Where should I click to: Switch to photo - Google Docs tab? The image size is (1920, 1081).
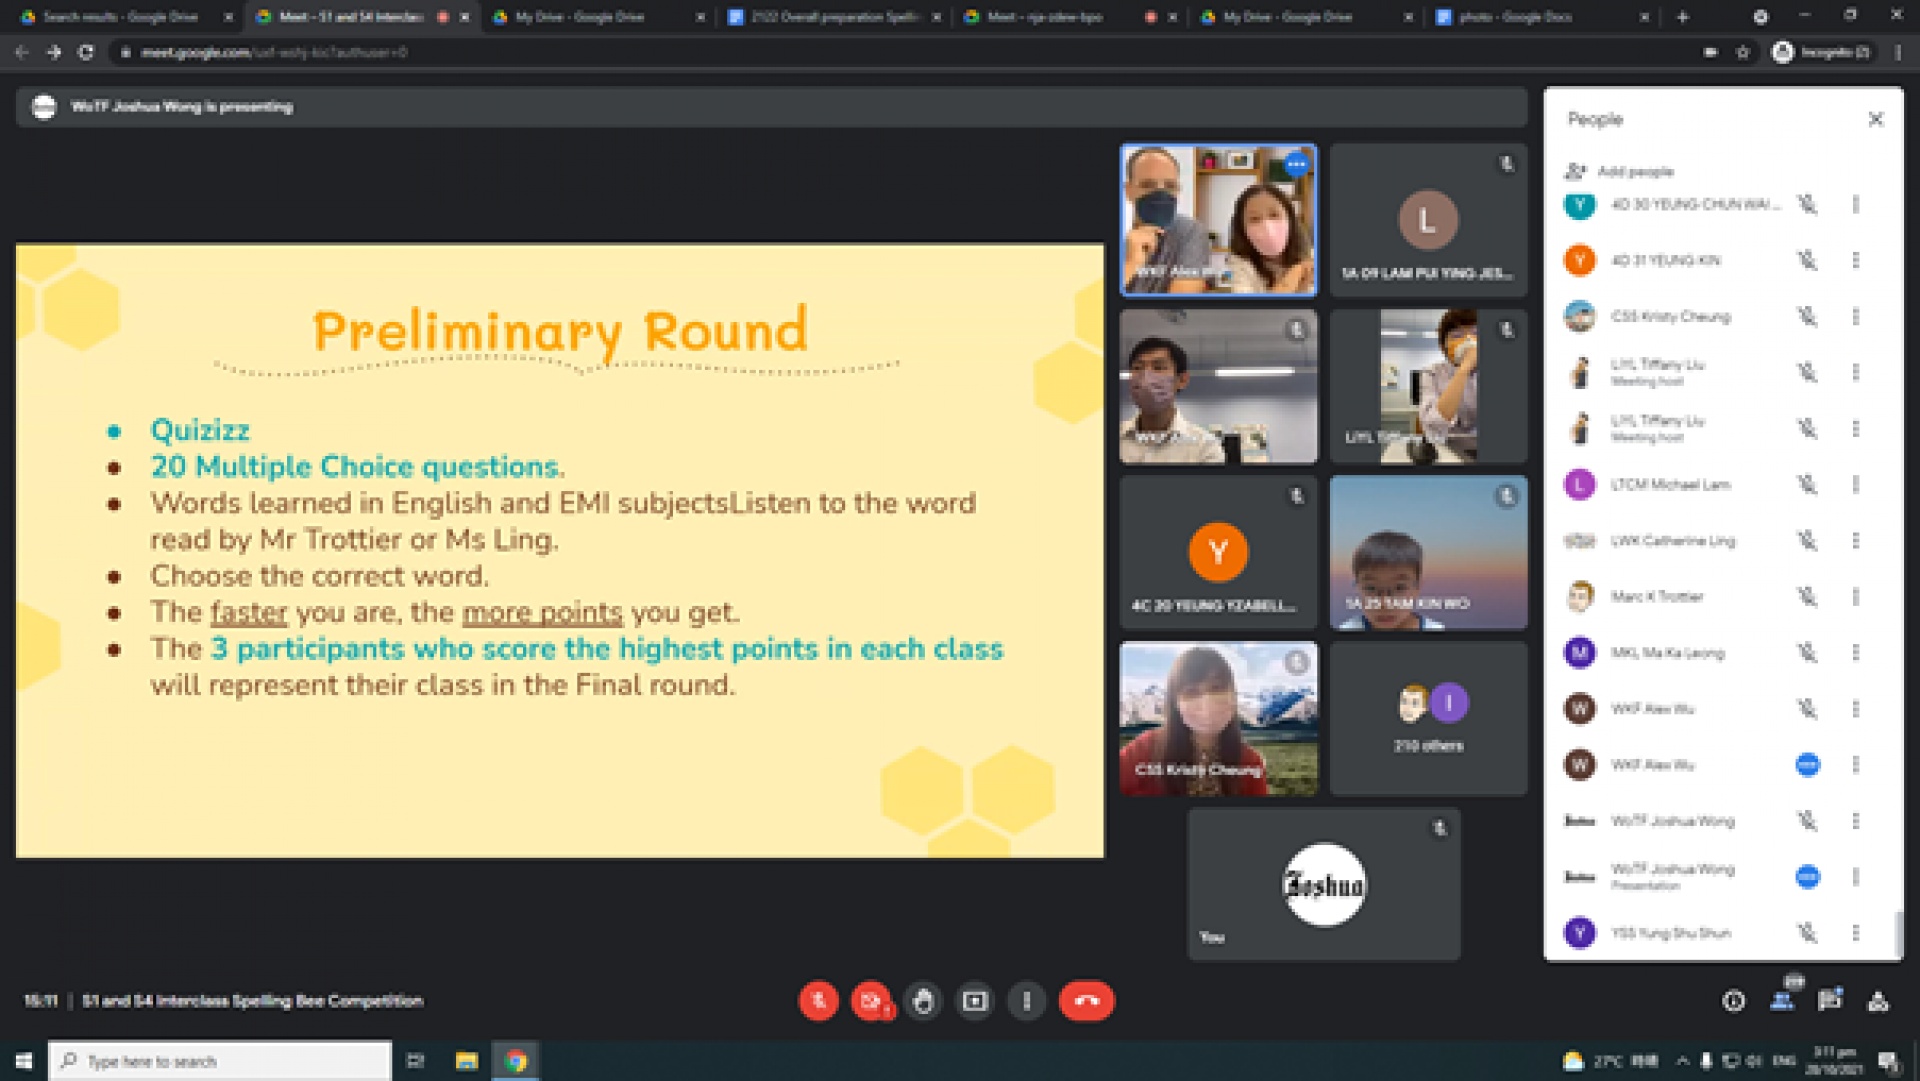[x=1515, y=17]
